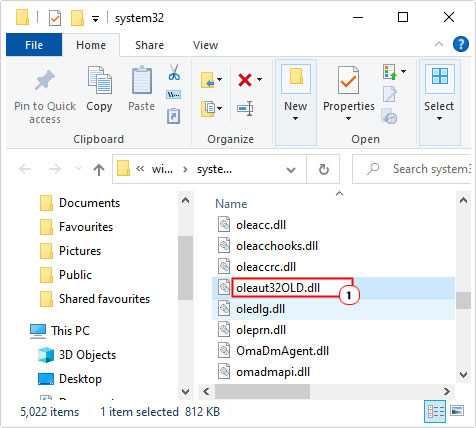Expand the Properties dropdown arrow

tap(348, 118)
